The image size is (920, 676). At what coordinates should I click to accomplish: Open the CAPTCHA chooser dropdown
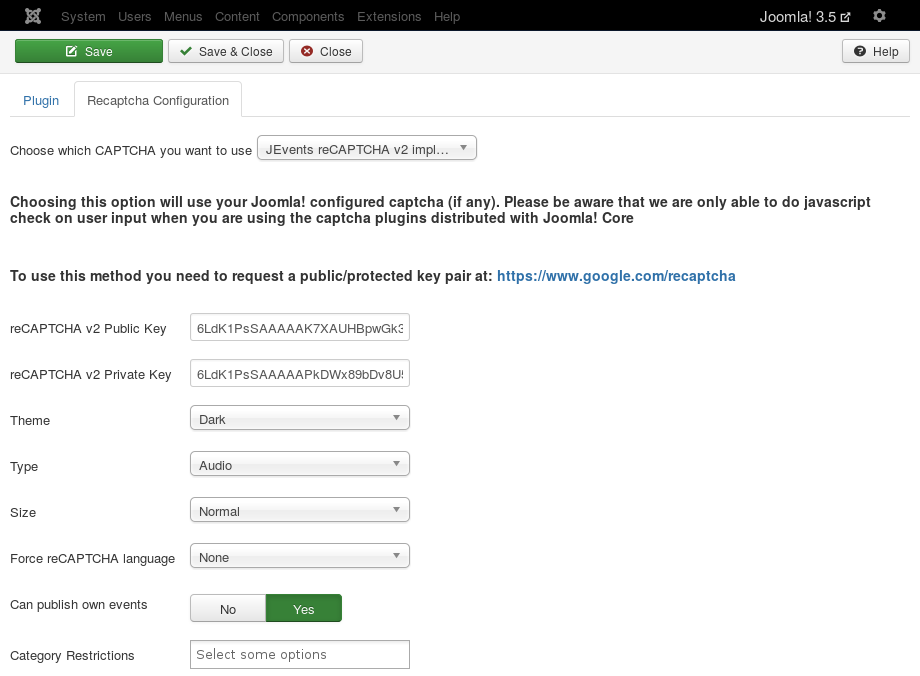(x=367, y=148)
